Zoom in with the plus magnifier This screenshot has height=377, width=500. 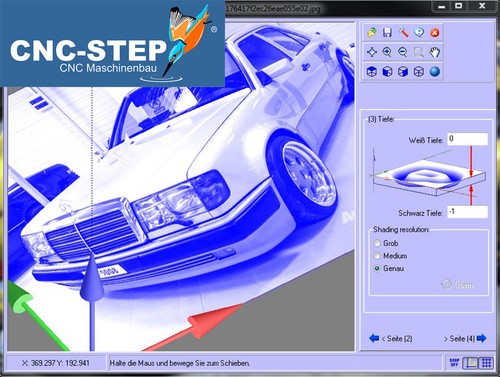(x=387, y=52)
